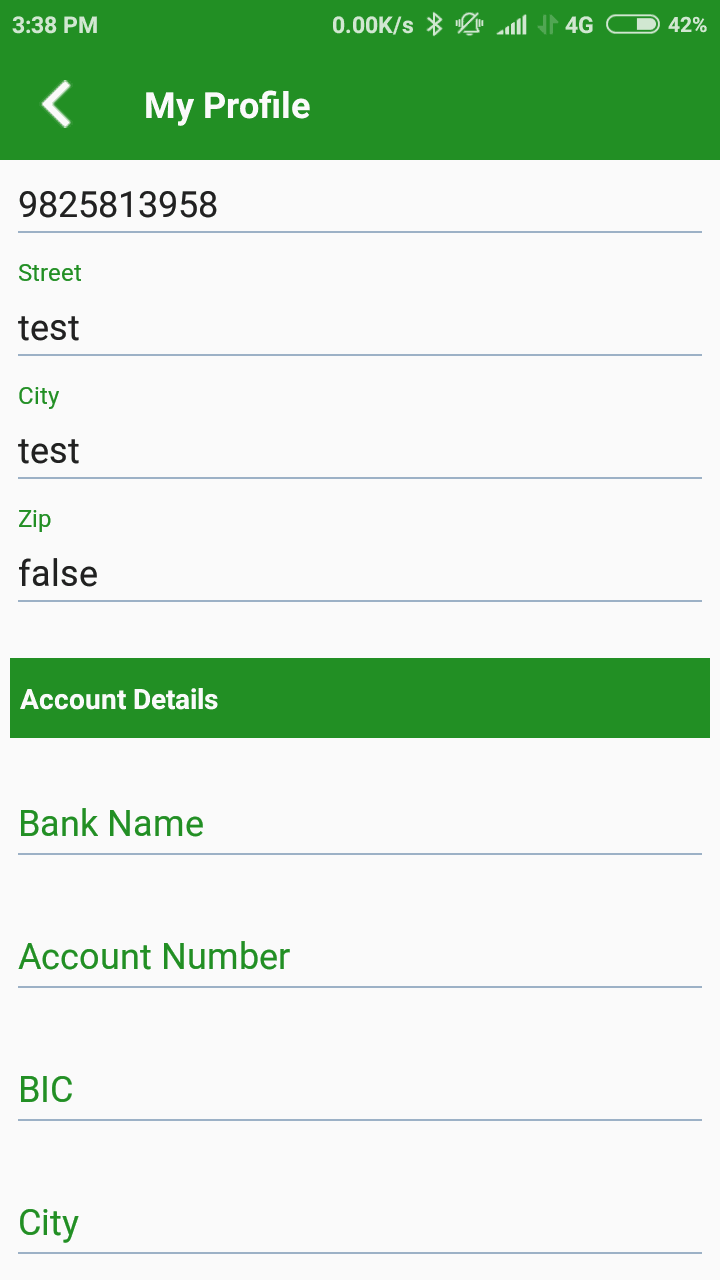Select the empty City field under Account Details
The image size is (720, 1280).
[x=360, y=1223]
